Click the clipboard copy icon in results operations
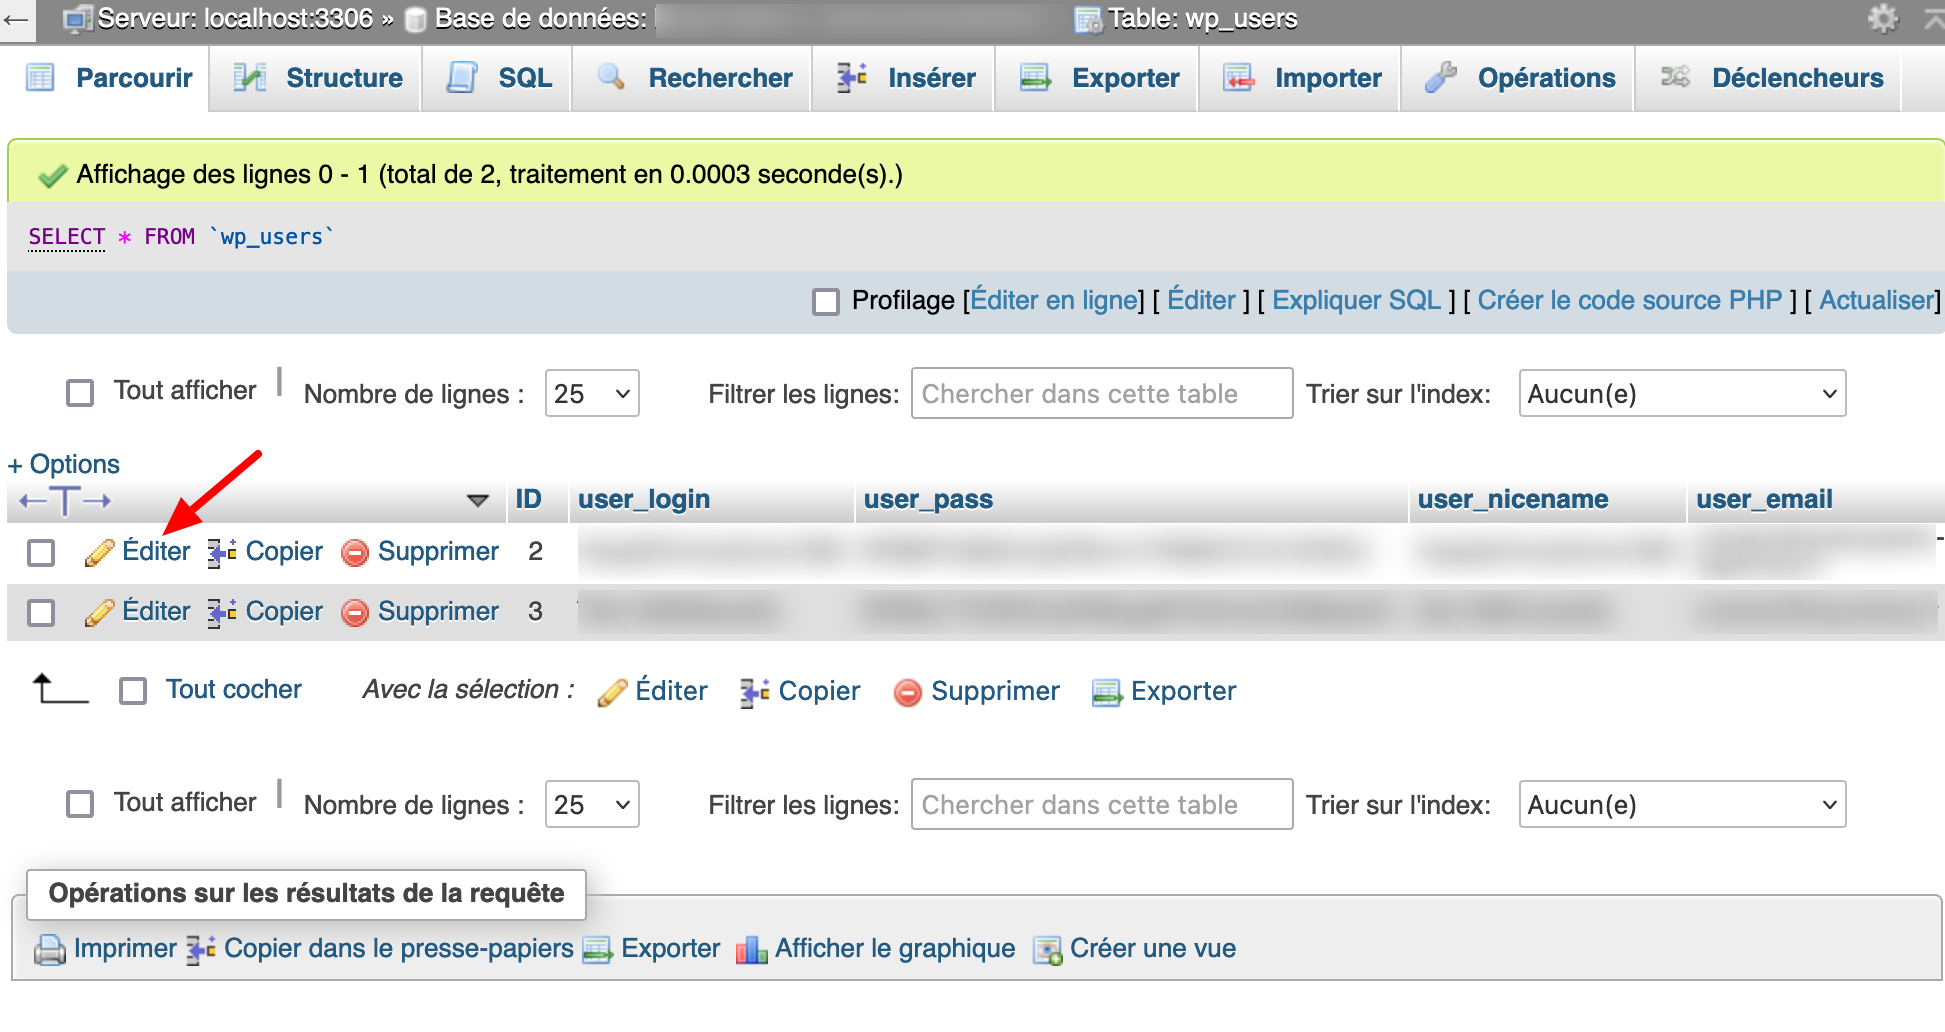 (x=202, y=949)
